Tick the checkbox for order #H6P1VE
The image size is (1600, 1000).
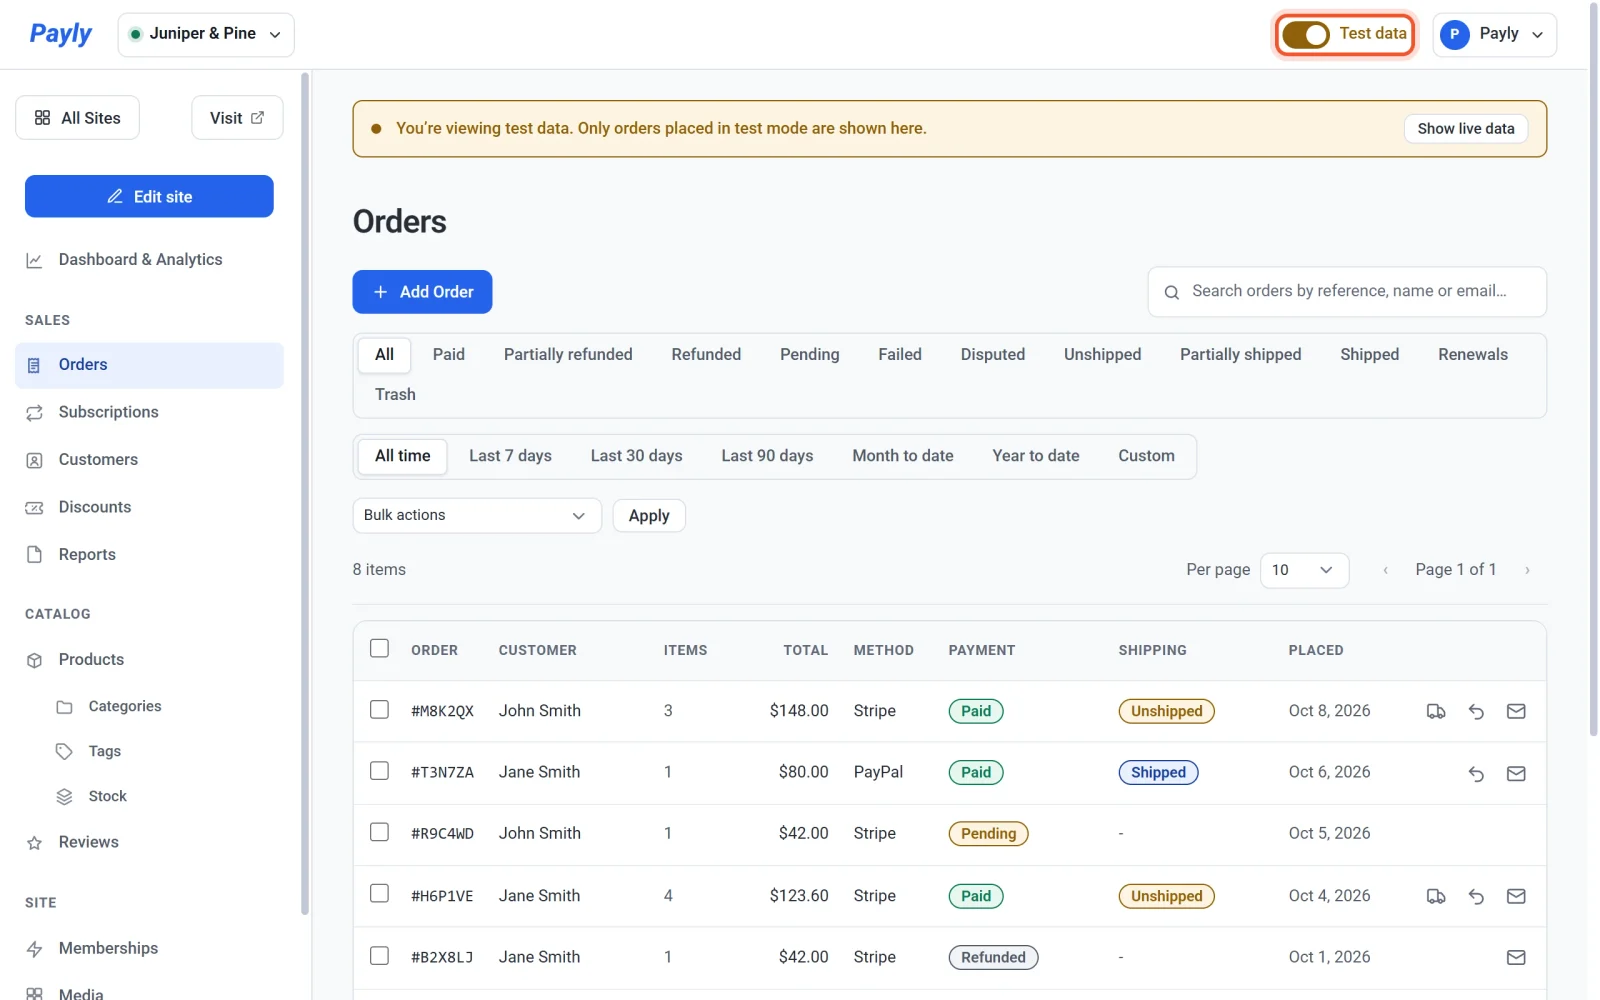click(379, 893)
